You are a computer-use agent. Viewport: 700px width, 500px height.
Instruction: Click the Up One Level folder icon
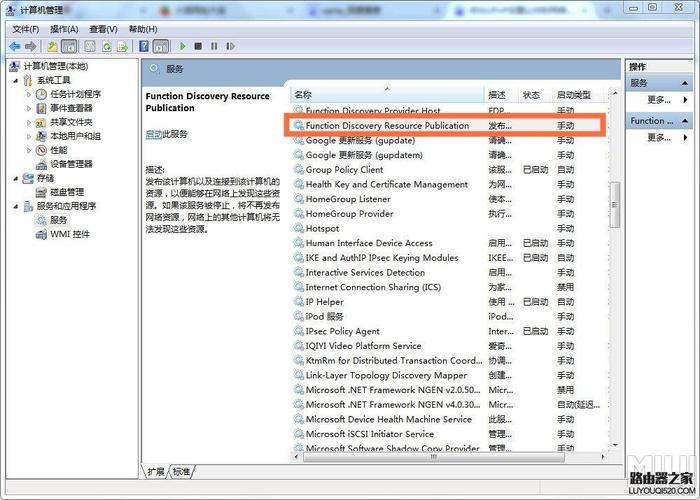(x=52, y=46)
